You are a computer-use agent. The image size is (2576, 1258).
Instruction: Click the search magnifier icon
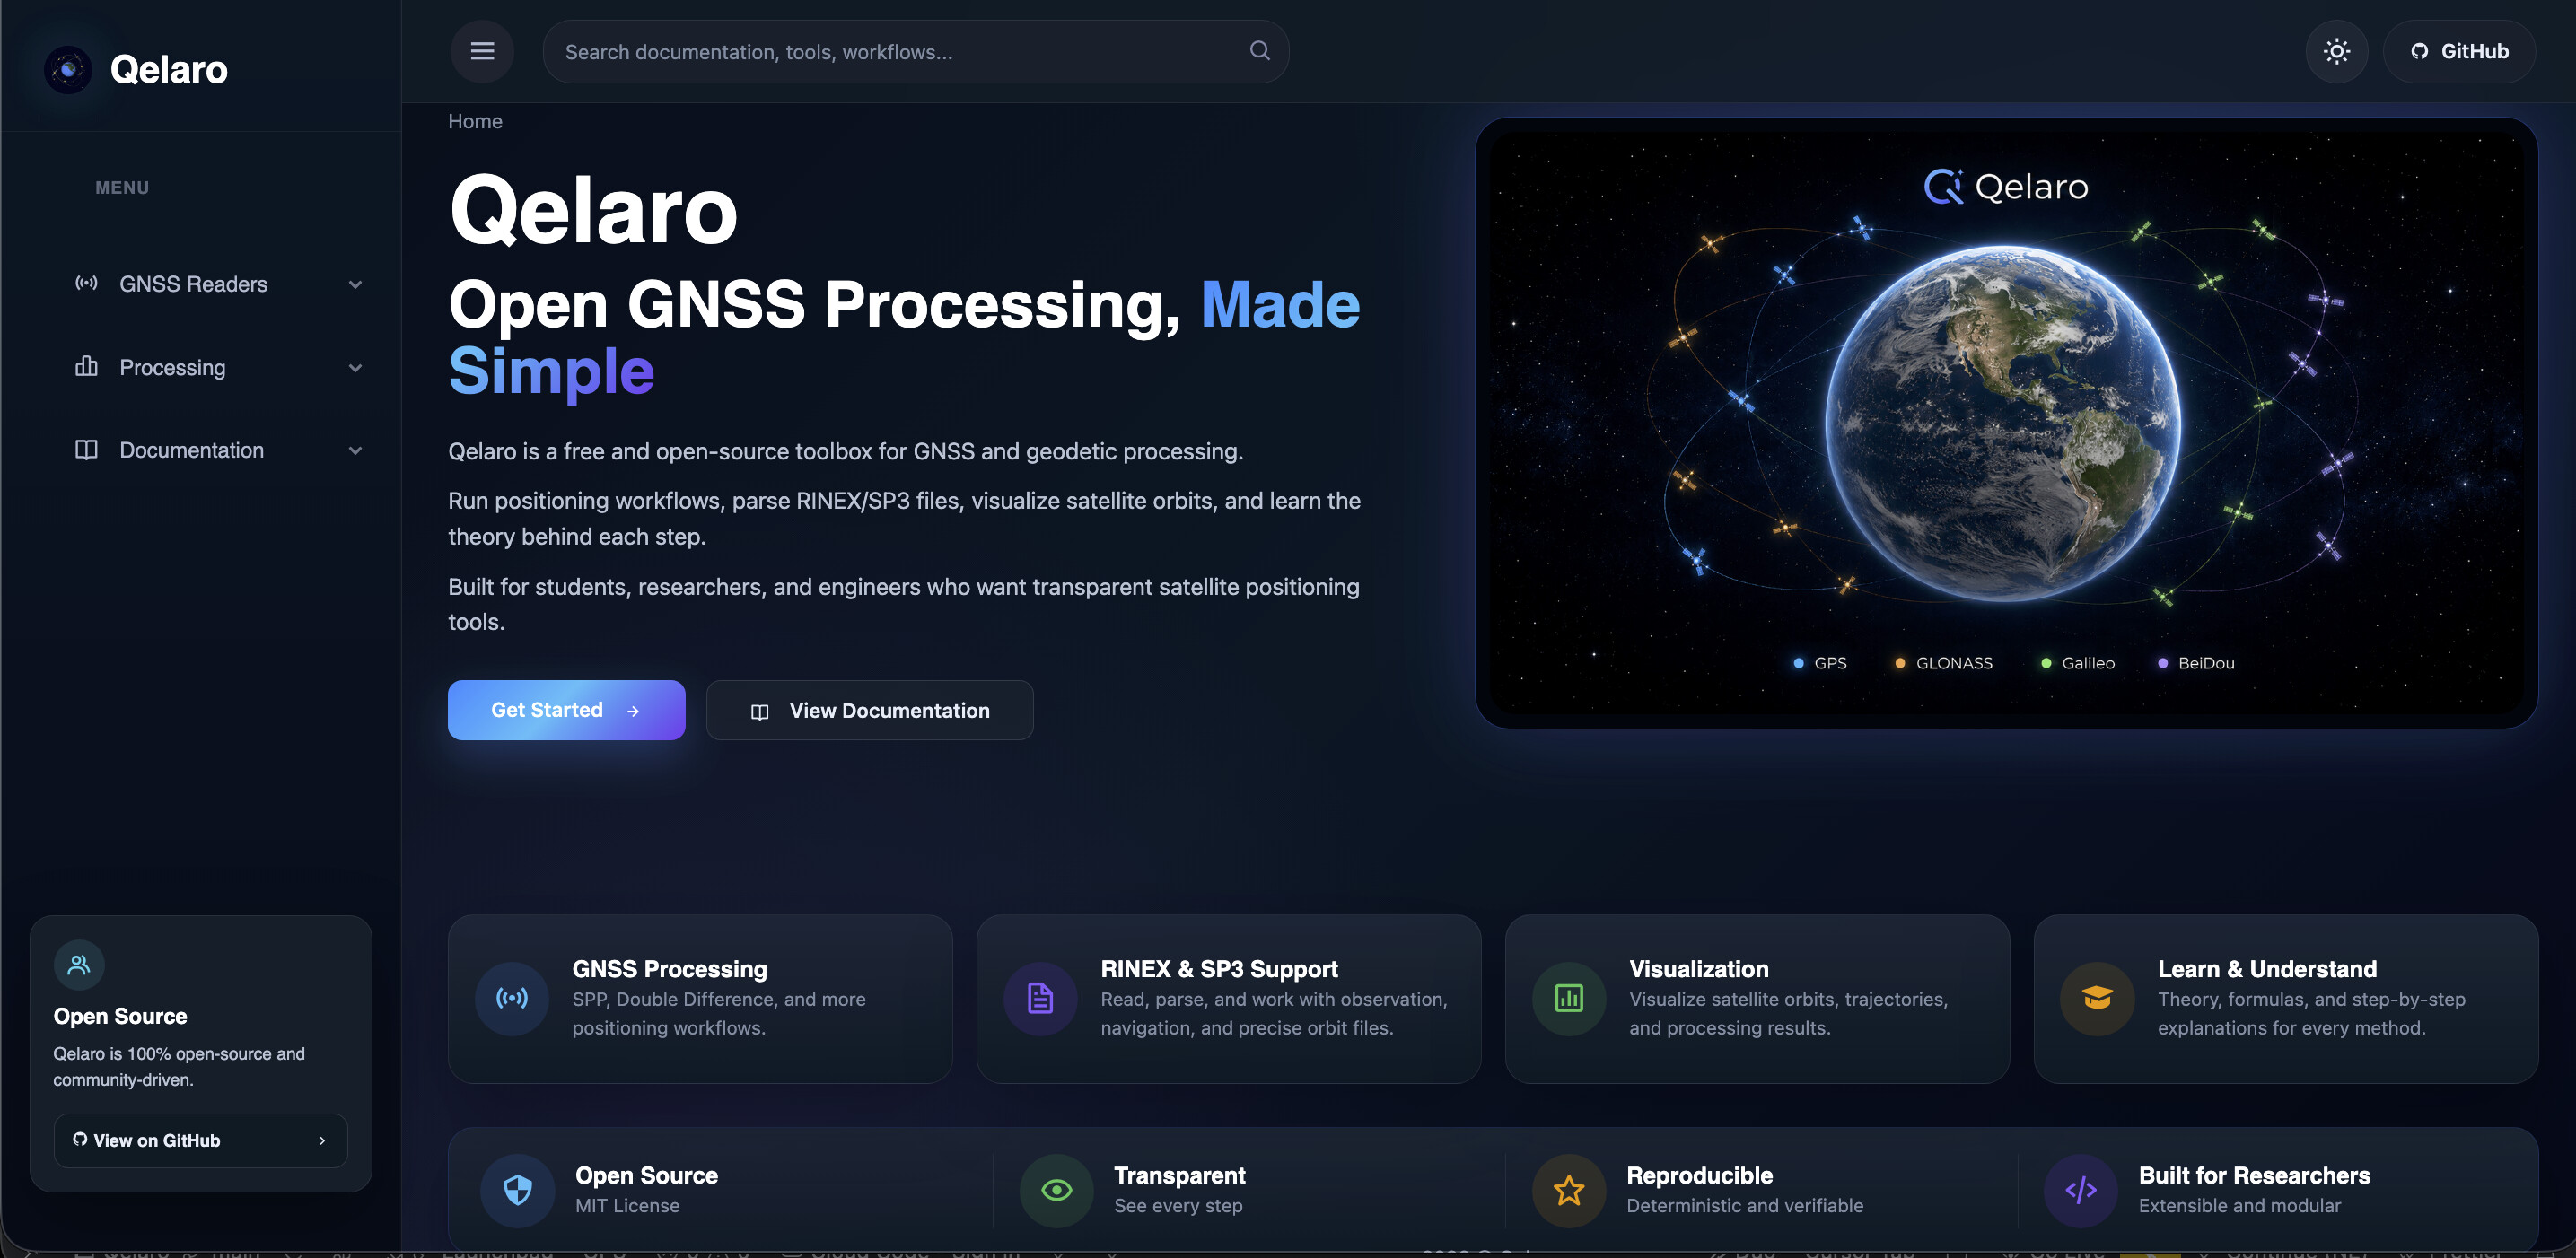pos(1259,51)
